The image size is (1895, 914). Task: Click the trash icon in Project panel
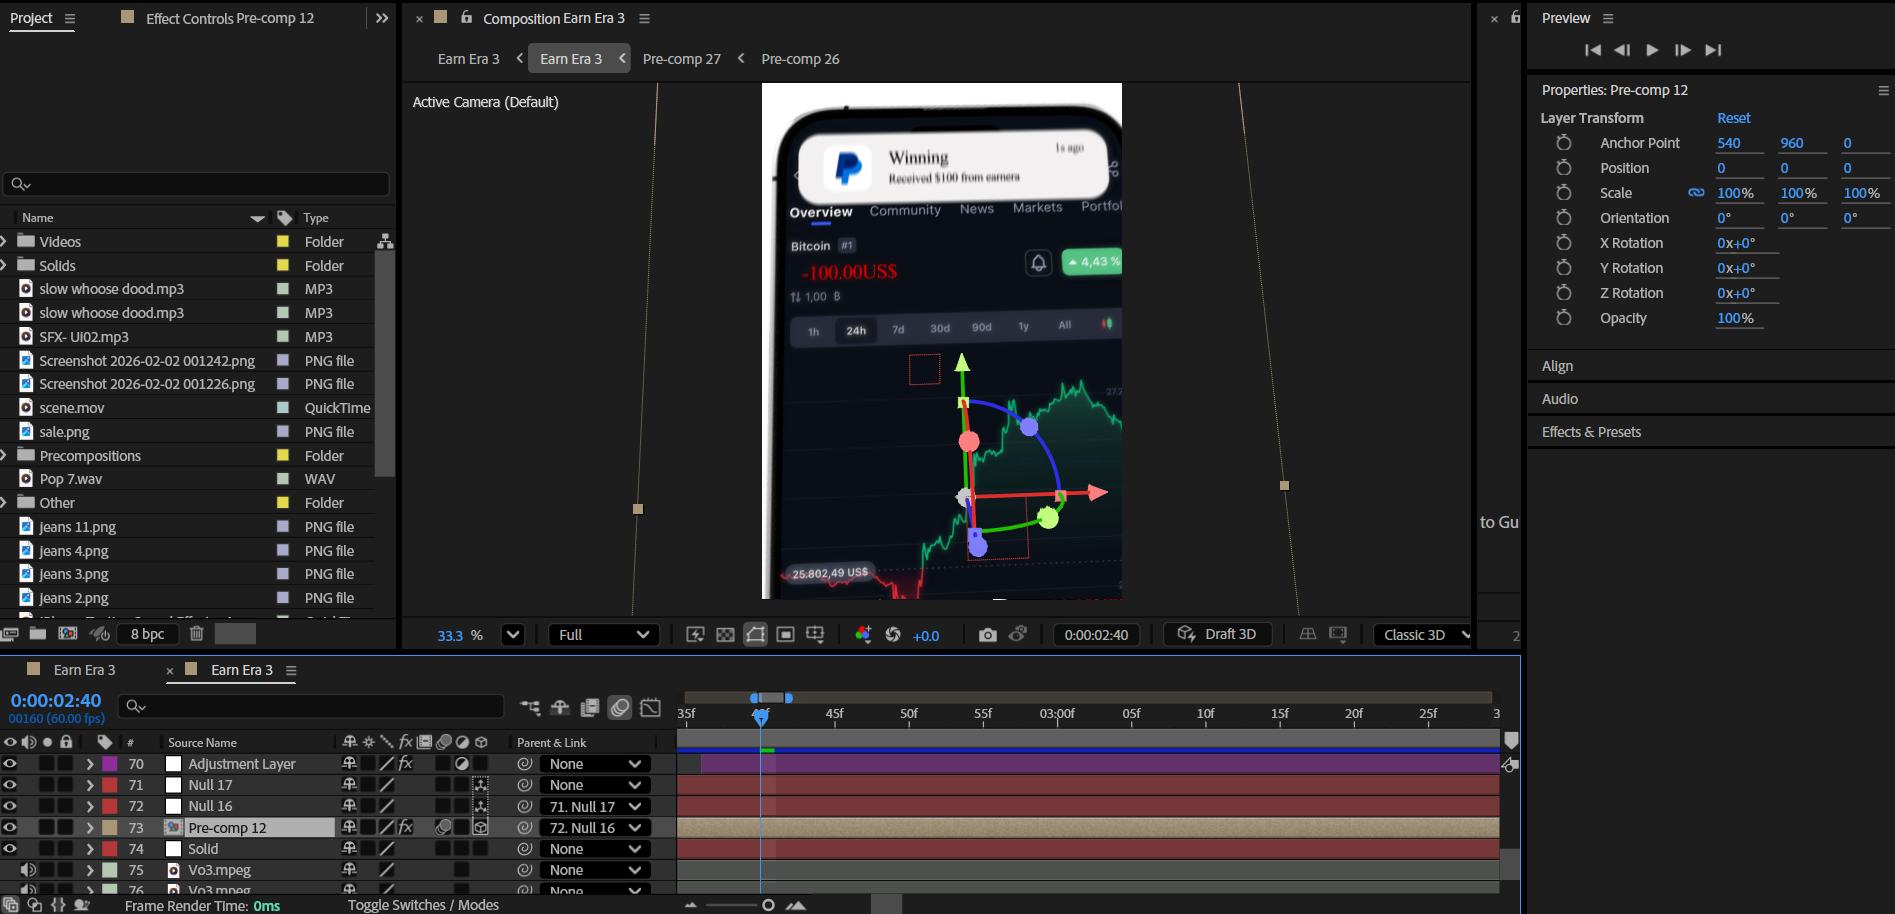click(x=197, y=634)
